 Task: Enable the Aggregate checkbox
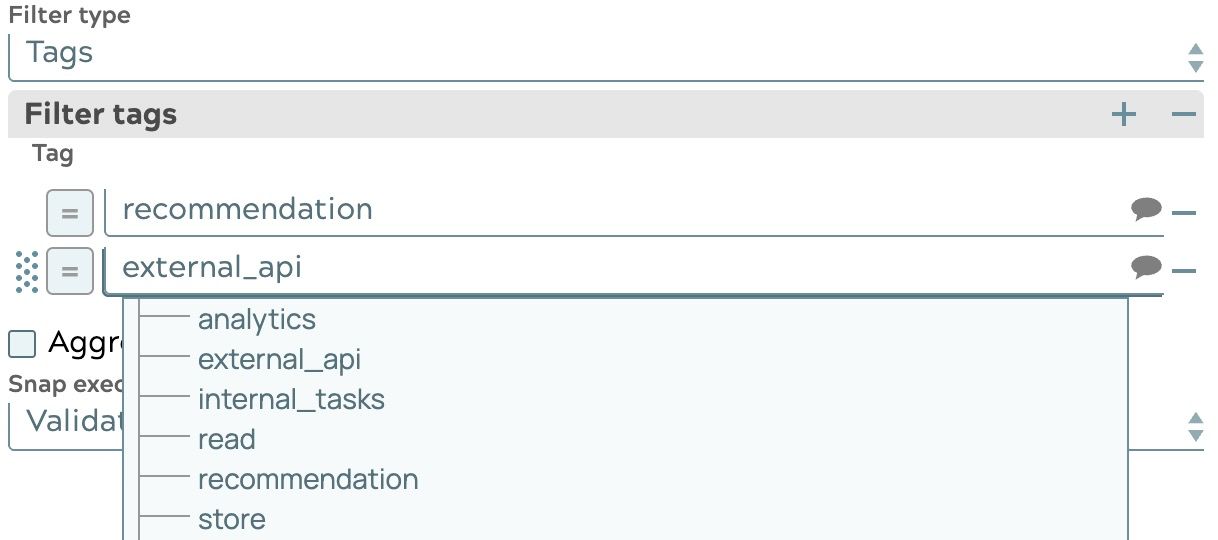tap(22, 345)
